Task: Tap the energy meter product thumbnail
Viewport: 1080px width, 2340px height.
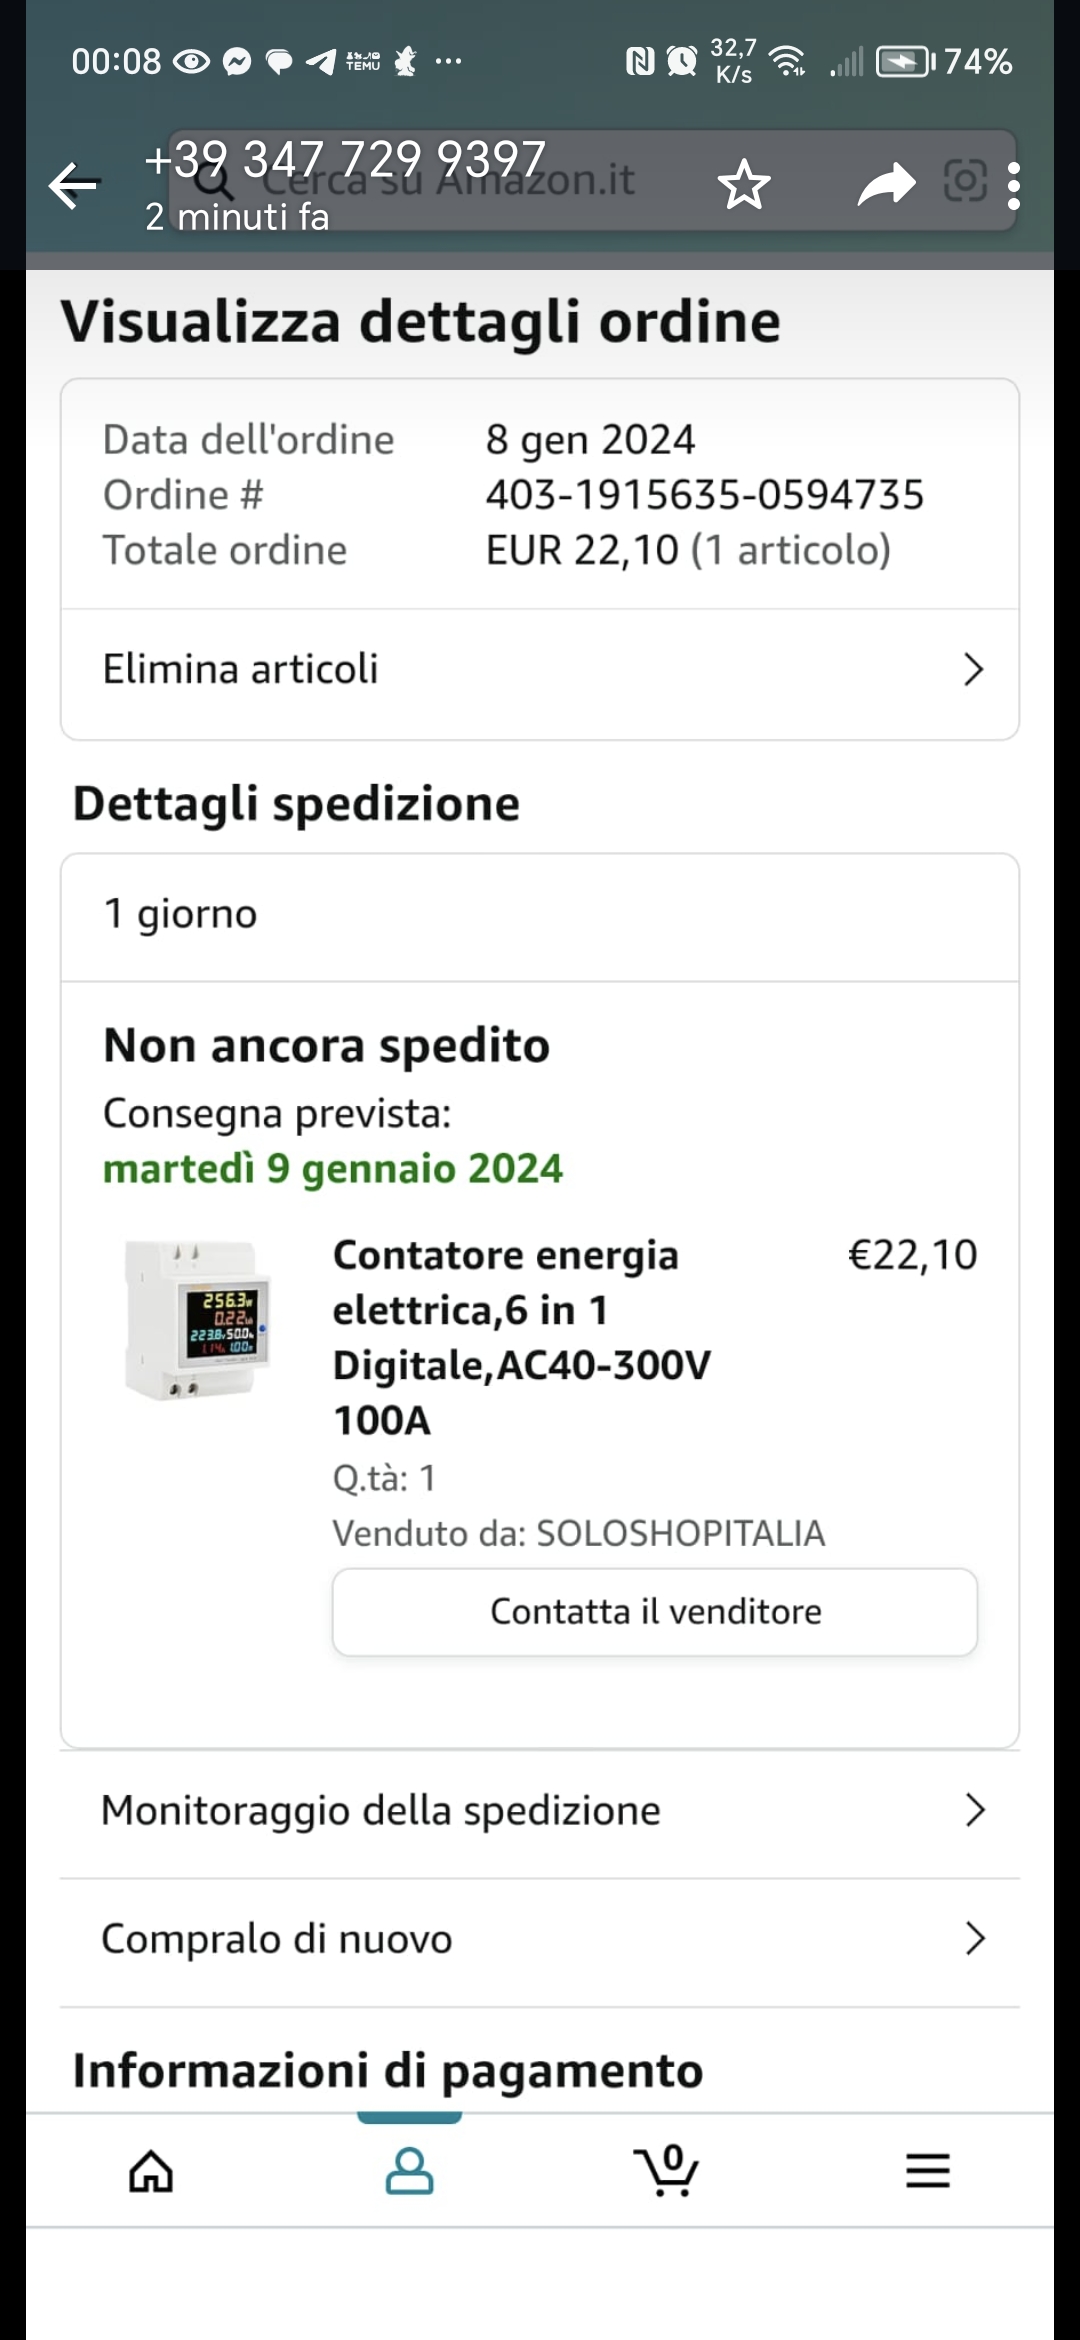Action: [197, 1319]
